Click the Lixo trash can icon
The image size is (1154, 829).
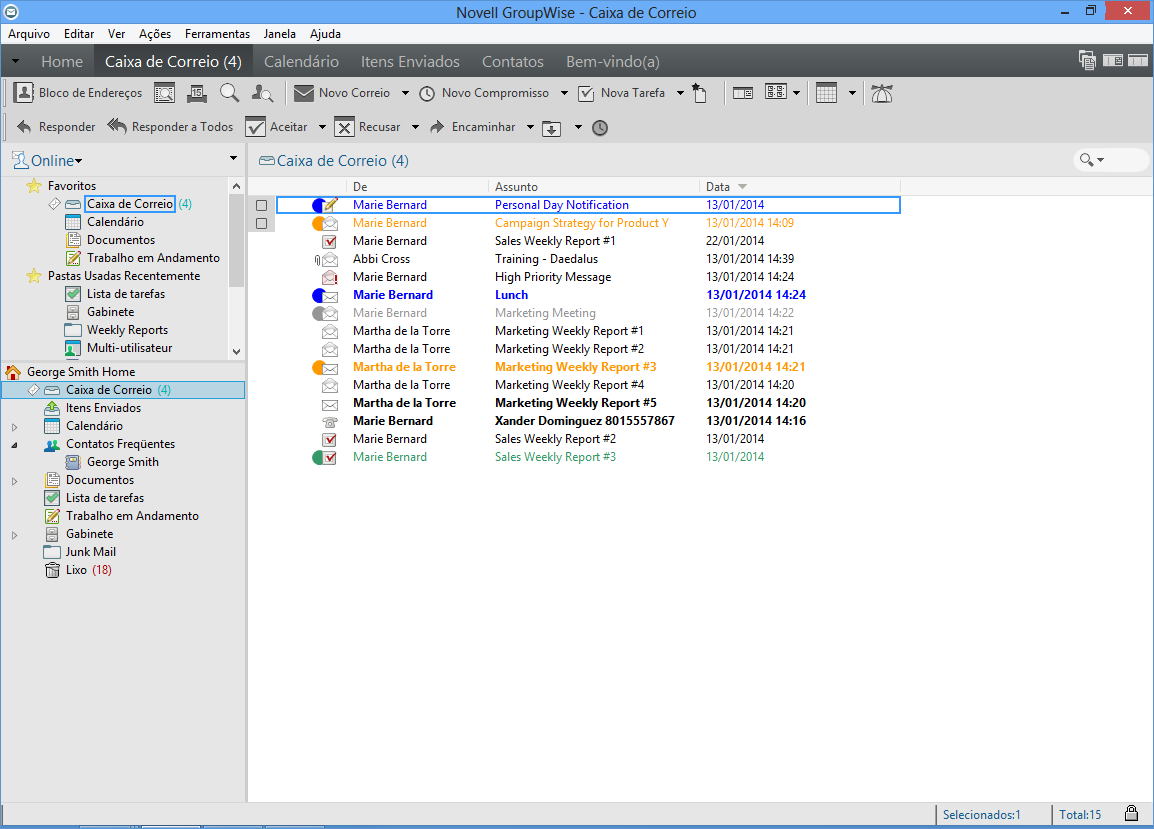(x=52, y=570)
